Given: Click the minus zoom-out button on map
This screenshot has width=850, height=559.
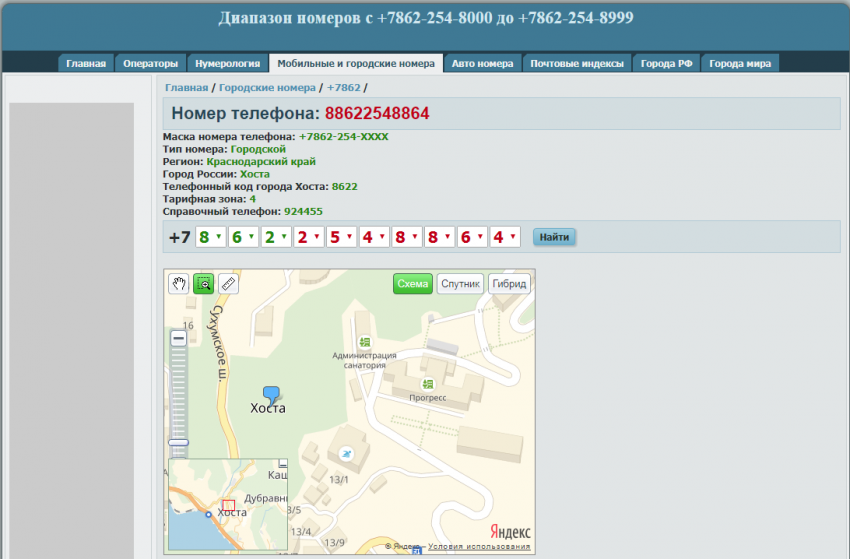Looking at the screenshot, I should point(178,339).
